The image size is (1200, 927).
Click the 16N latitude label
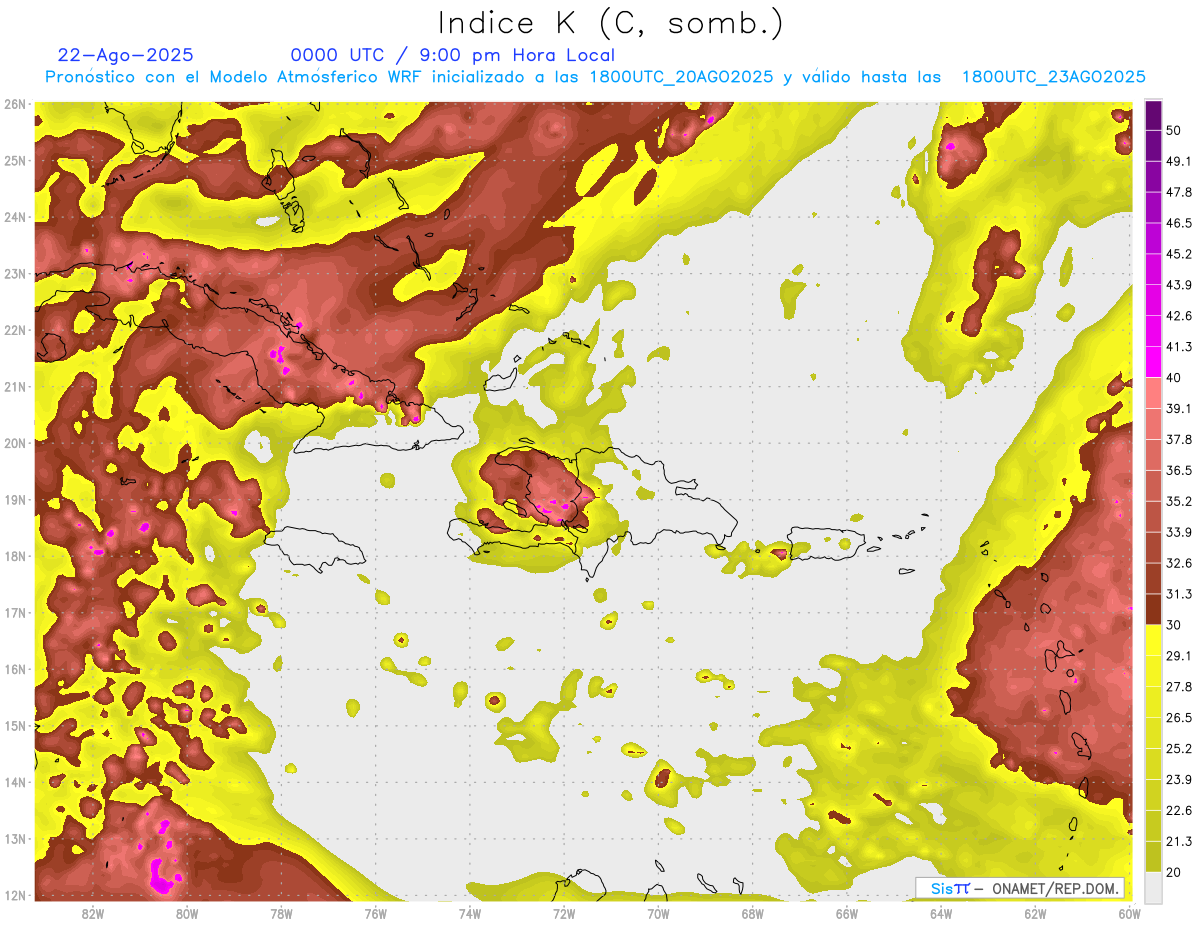click(15, 669)
